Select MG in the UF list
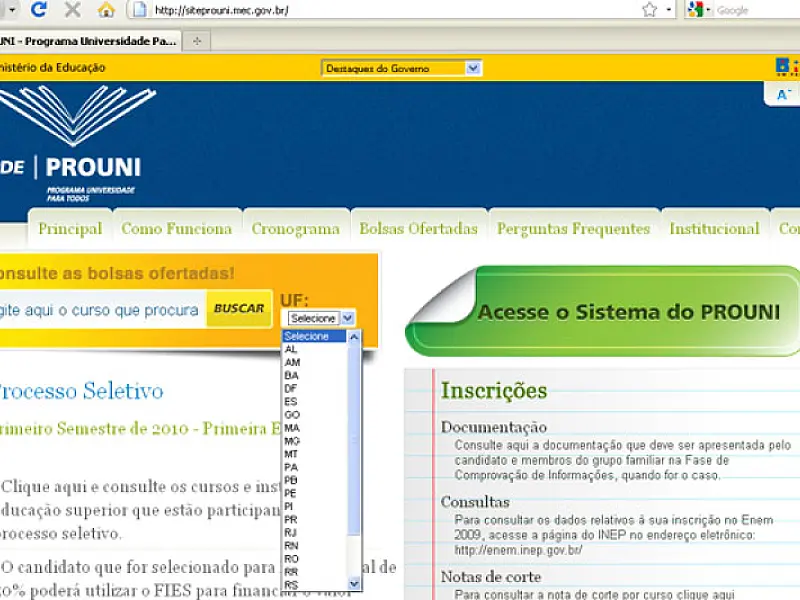This screenshot has width=800, height=600. click(x=315, y=441)
